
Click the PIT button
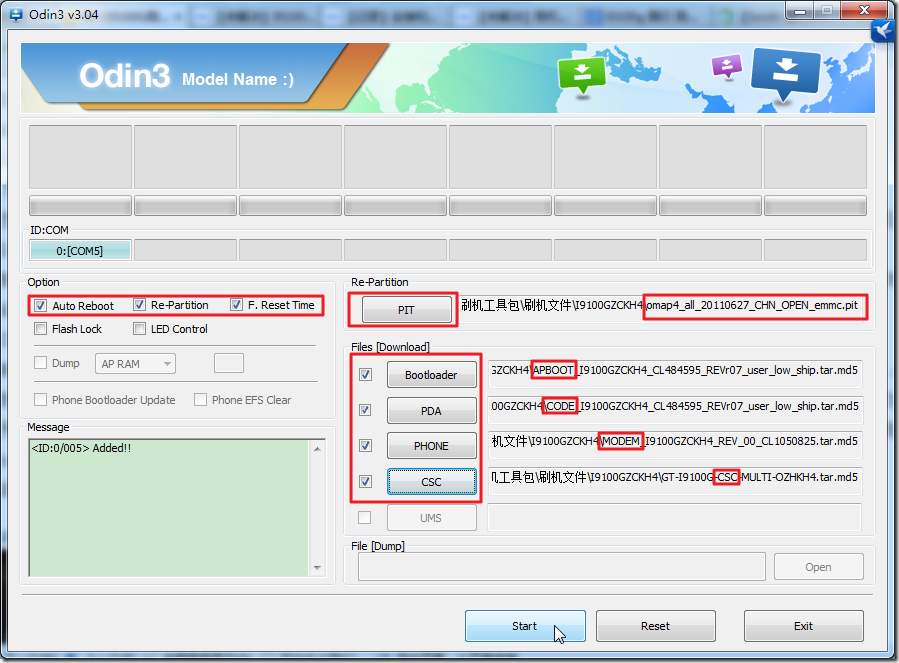pyautogui.click(x=406, y=310)
